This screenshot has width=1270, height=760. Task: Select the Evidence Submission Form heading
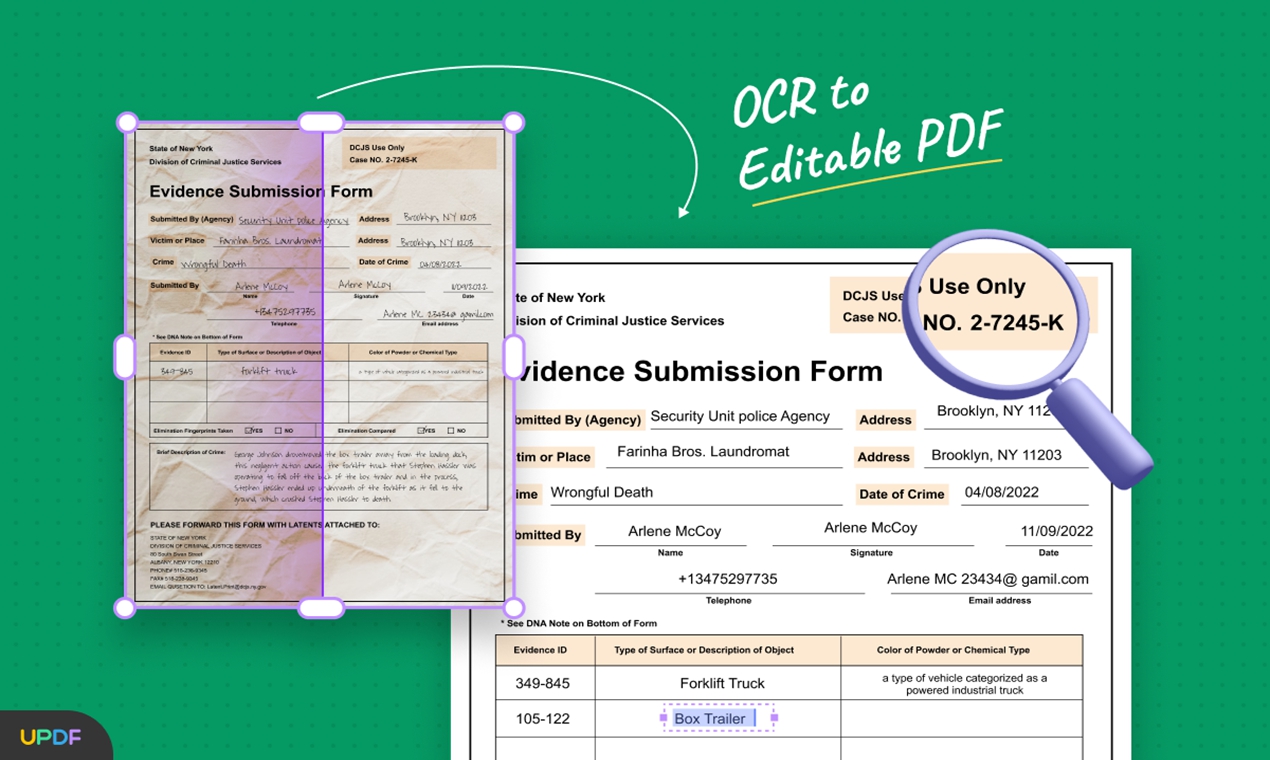tap(691, 371)
